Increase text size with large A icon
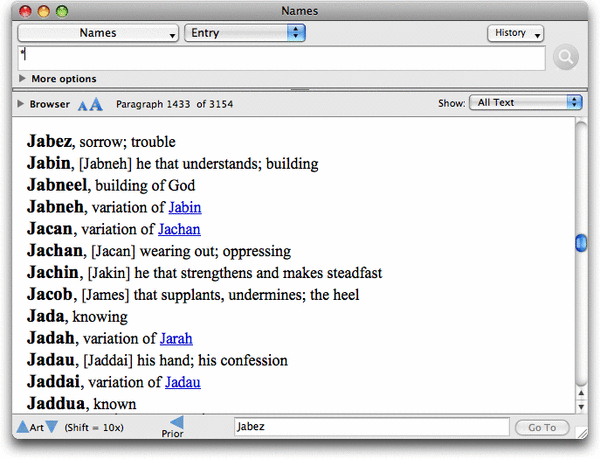Screen dimensions: 600x459 click(96, 103)
